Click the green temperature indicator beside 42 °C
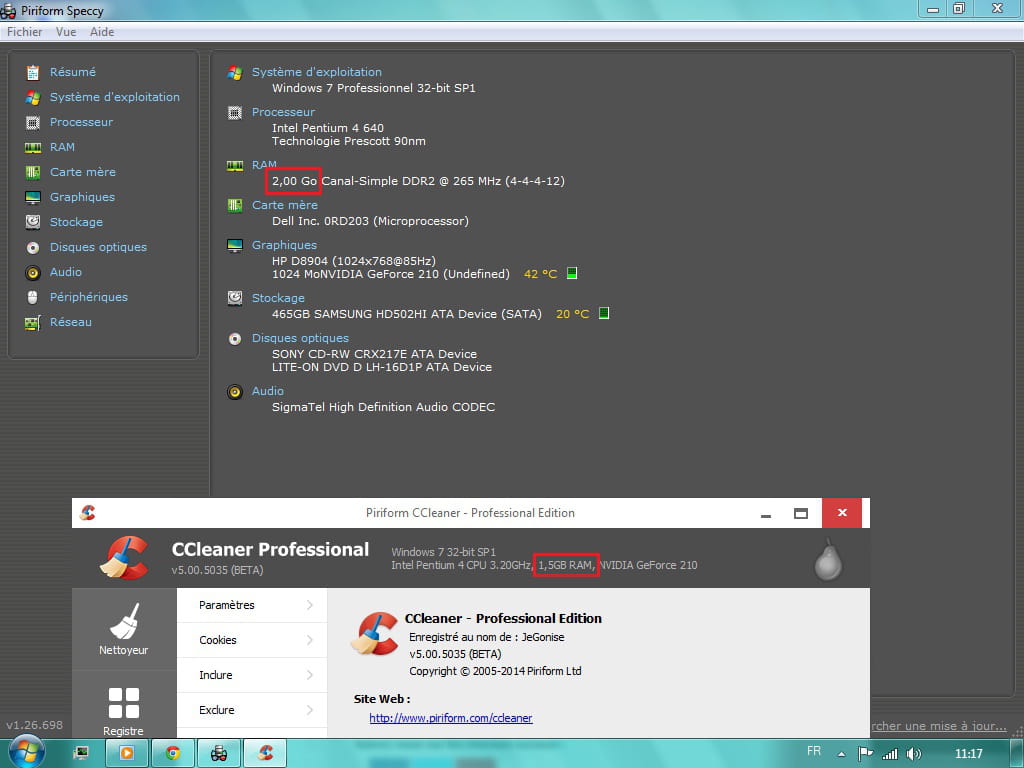Screen dimensions: 1024x768 click(572, 273)
